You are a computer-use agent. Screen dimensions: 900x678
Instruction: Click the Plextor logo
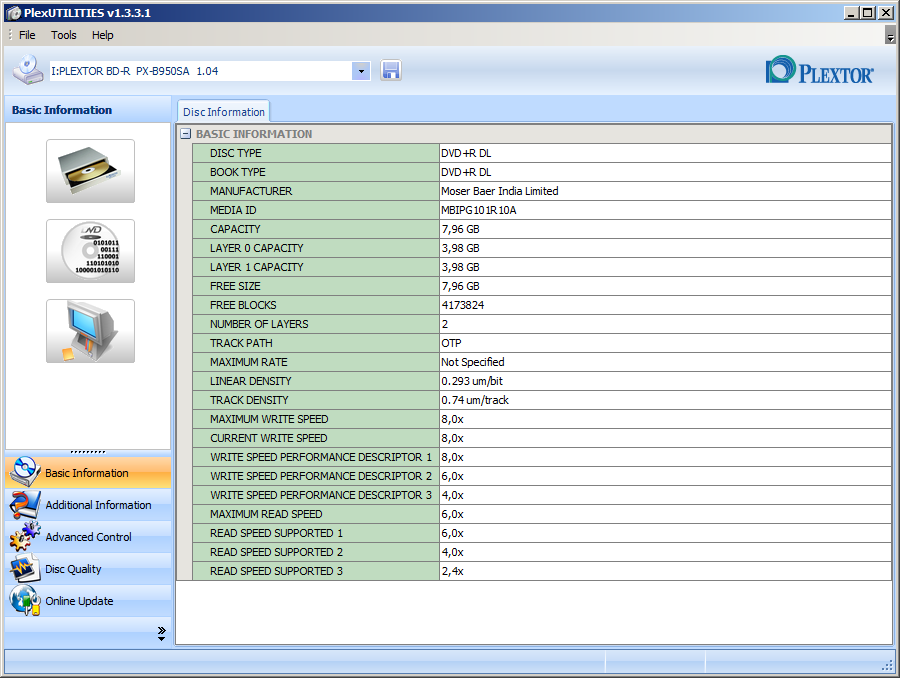[819, 71]
